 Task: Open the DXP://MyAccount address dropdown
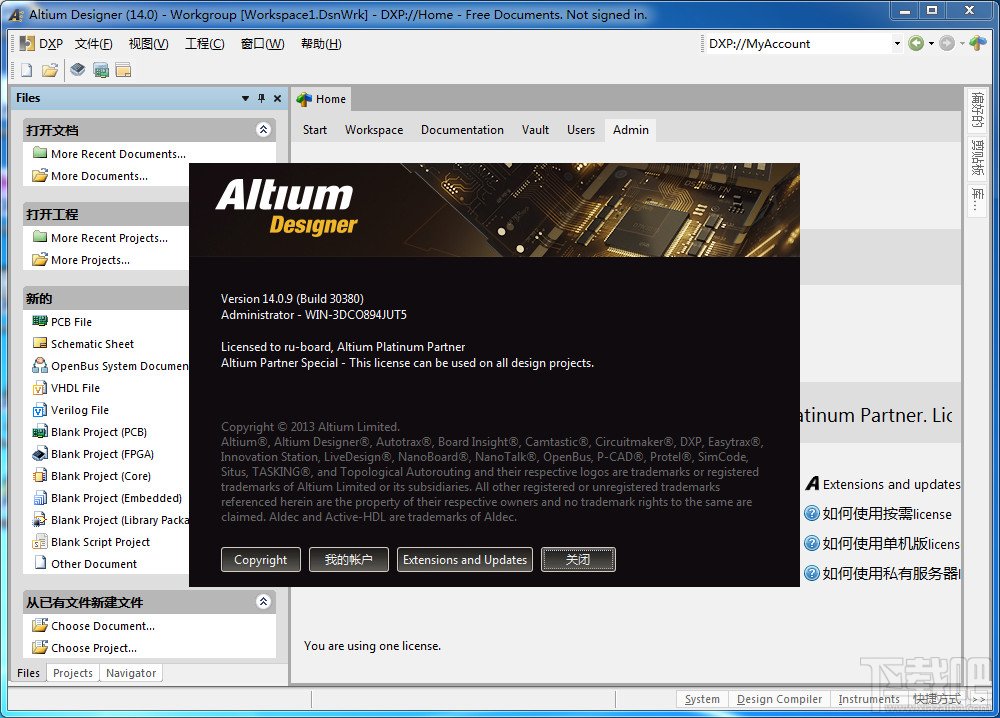[x=897, y=43]
